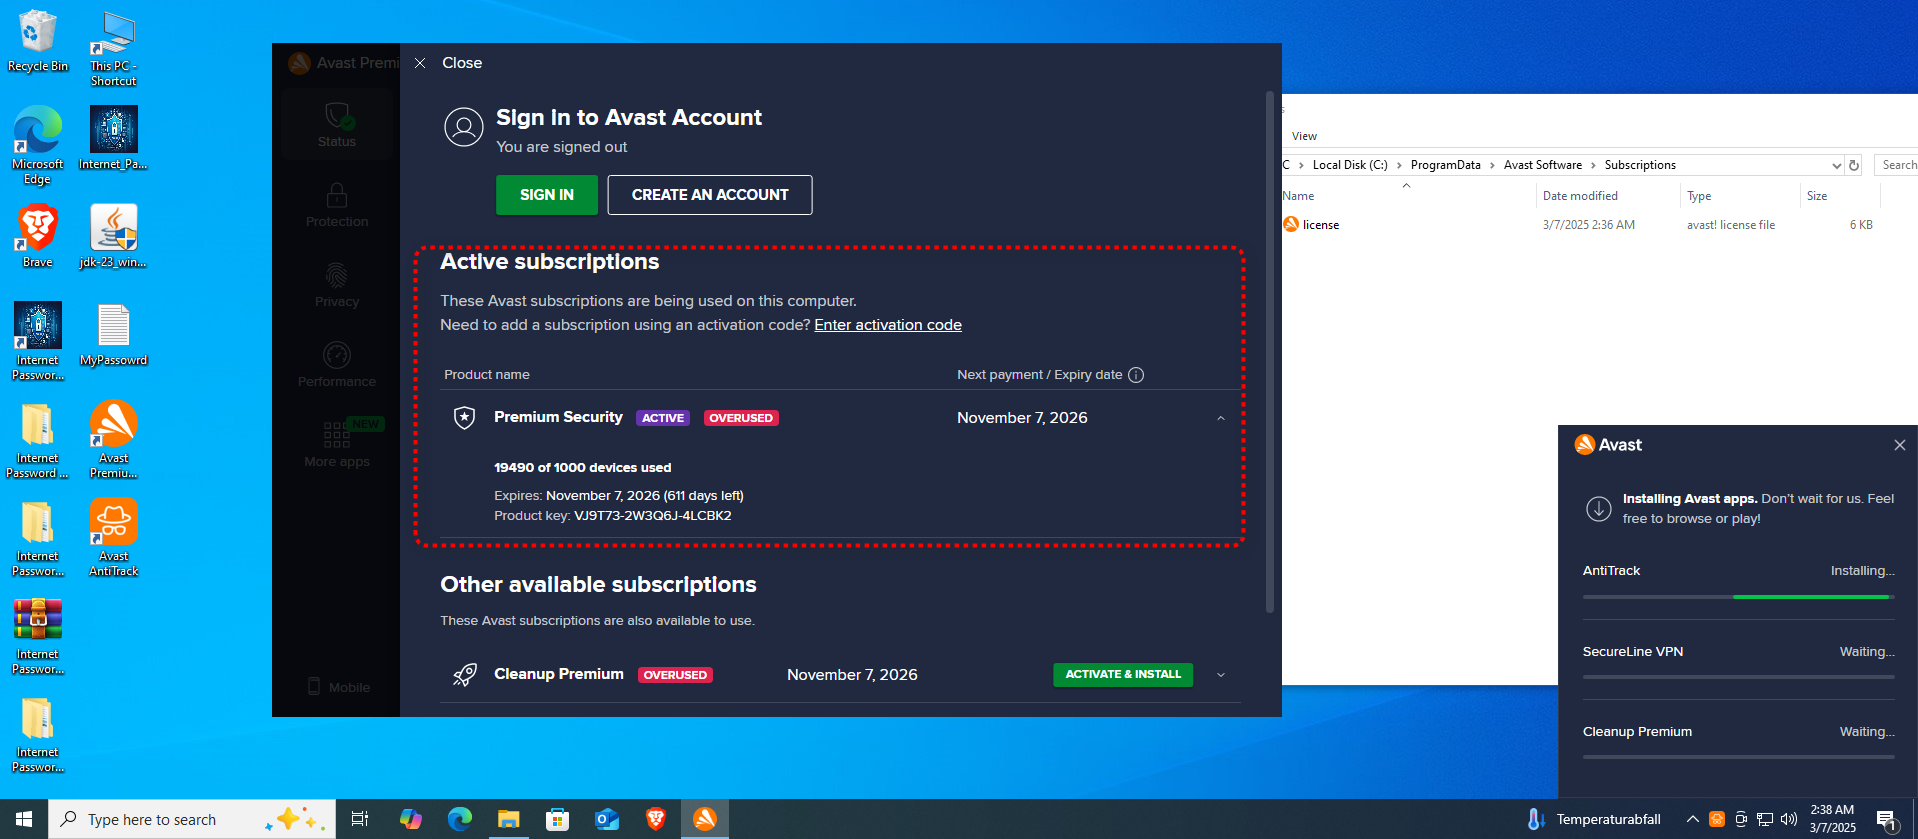Select the jdk-23_win installer icon

113,236
